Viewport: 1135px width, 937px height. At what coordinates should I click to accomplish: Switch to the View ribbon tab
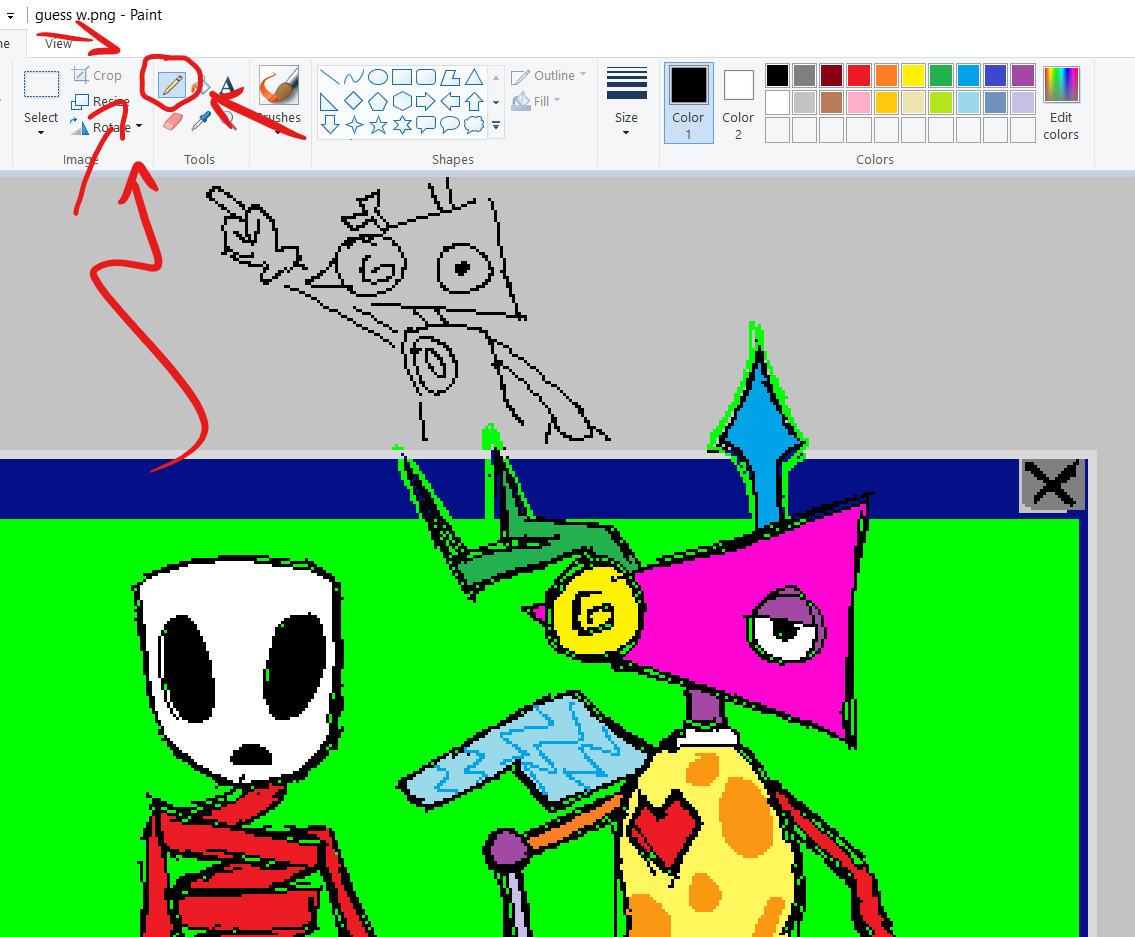[58, 43]
